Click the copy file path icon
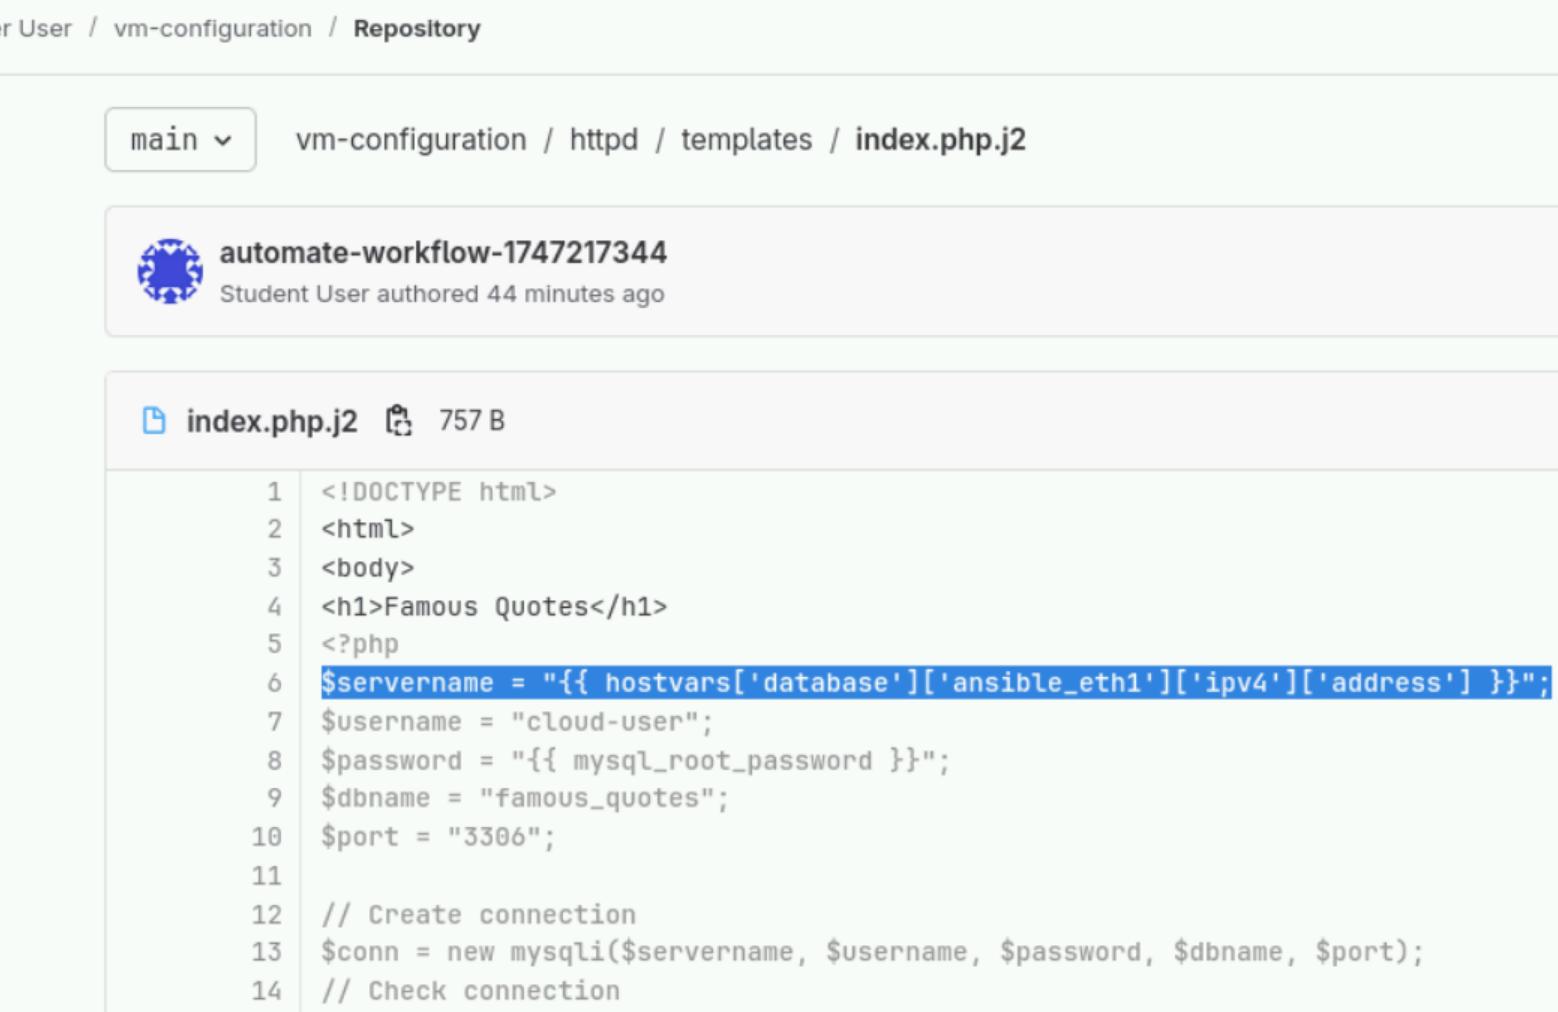 point(398,421)
